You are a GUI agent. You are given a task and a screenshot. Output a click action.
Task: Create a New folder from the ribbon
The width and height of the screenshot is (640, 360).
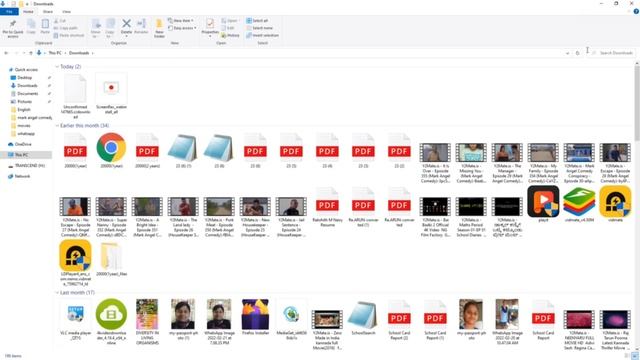tap(159, 28)
